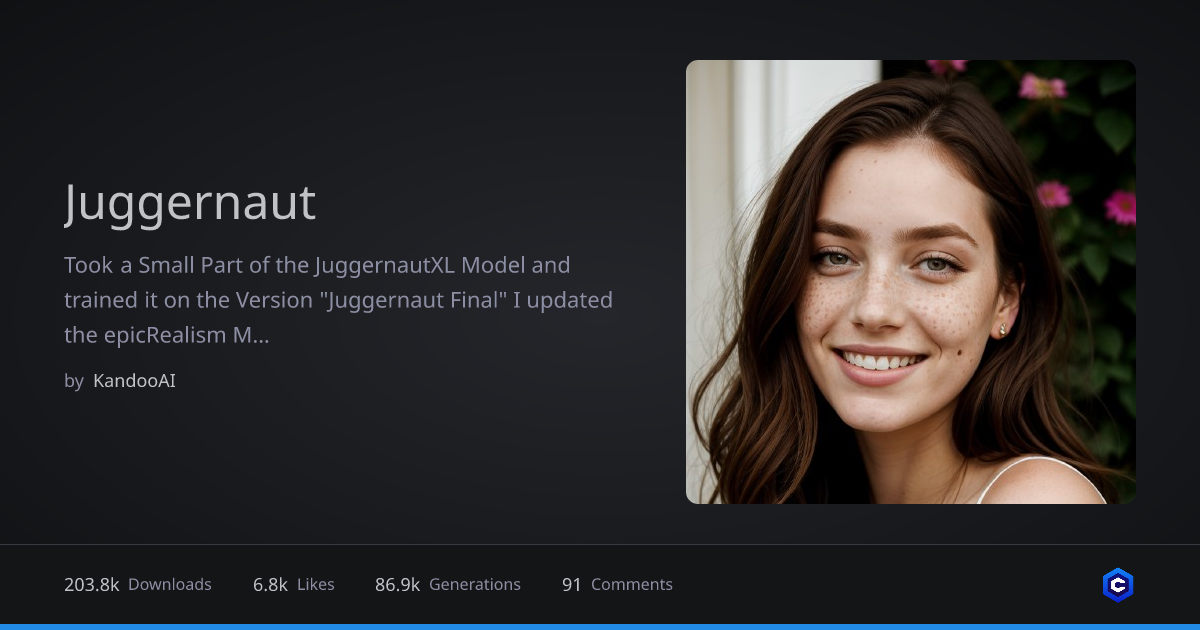
Task: Click the divider line above the stats
Action: pos(600,544)
